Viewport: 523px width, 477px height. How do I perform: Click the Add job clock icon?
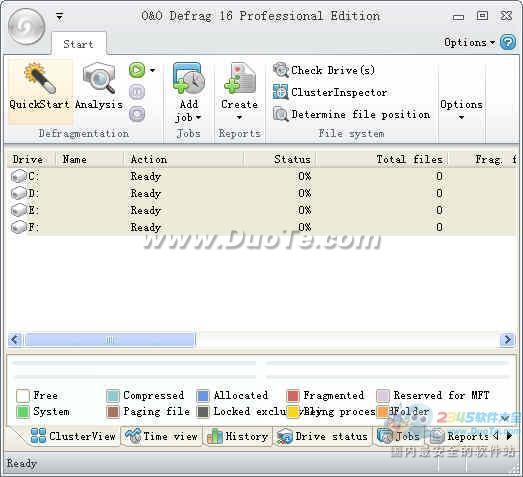pyautogui.click(x=188, y=79)
